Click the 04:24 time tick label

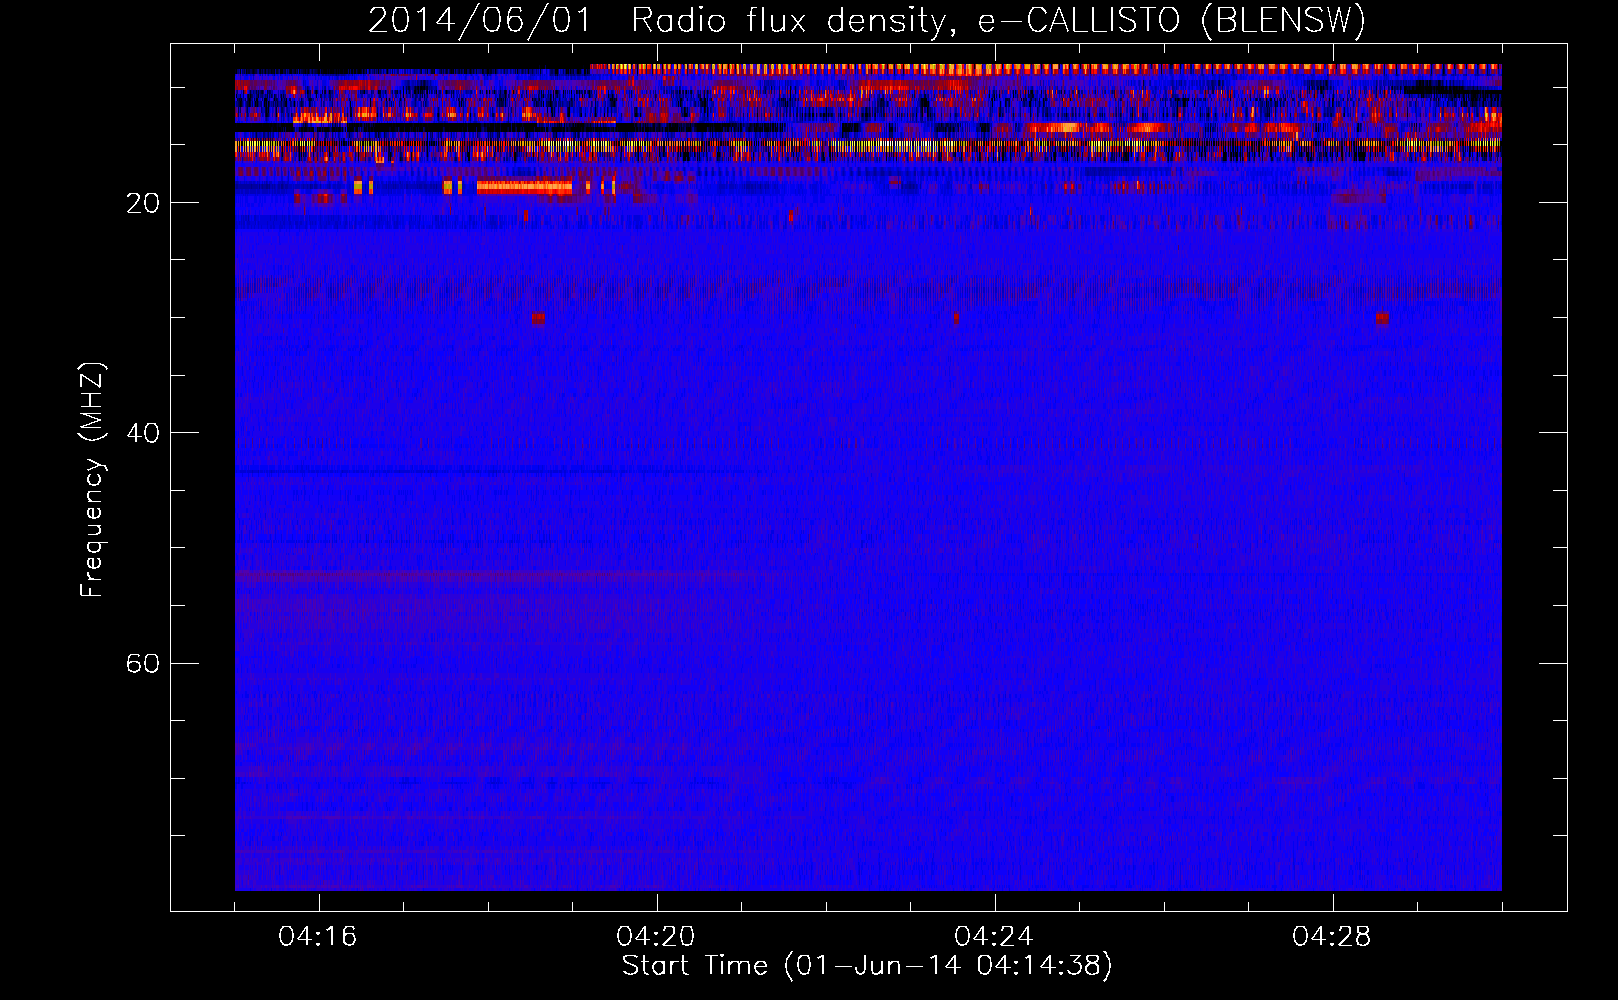994,937
